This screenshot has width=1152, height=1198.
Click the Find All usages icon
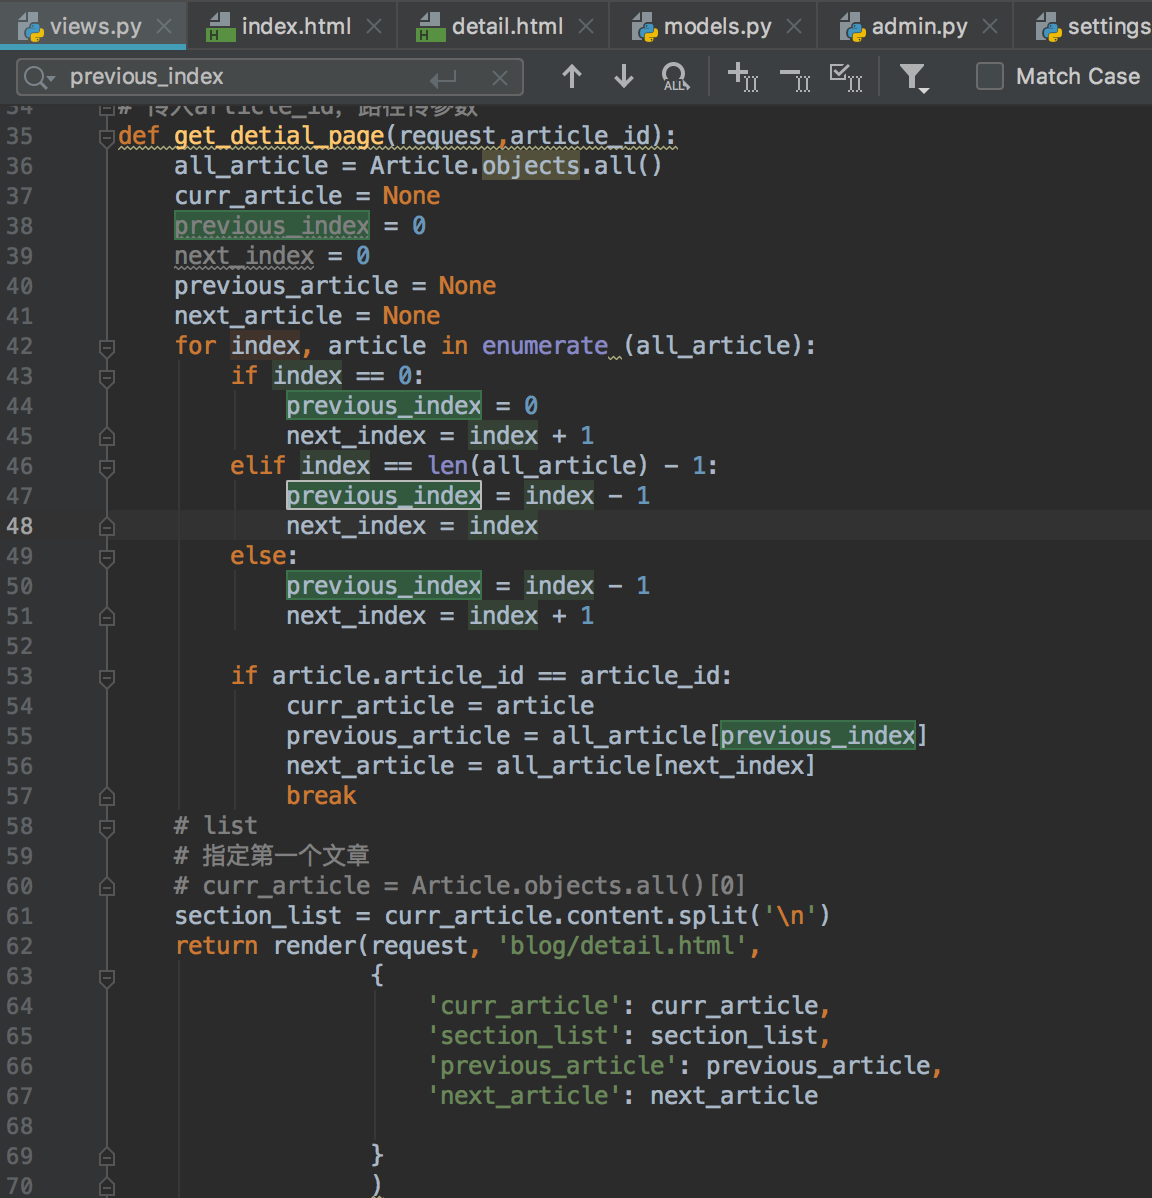[675, 77]
